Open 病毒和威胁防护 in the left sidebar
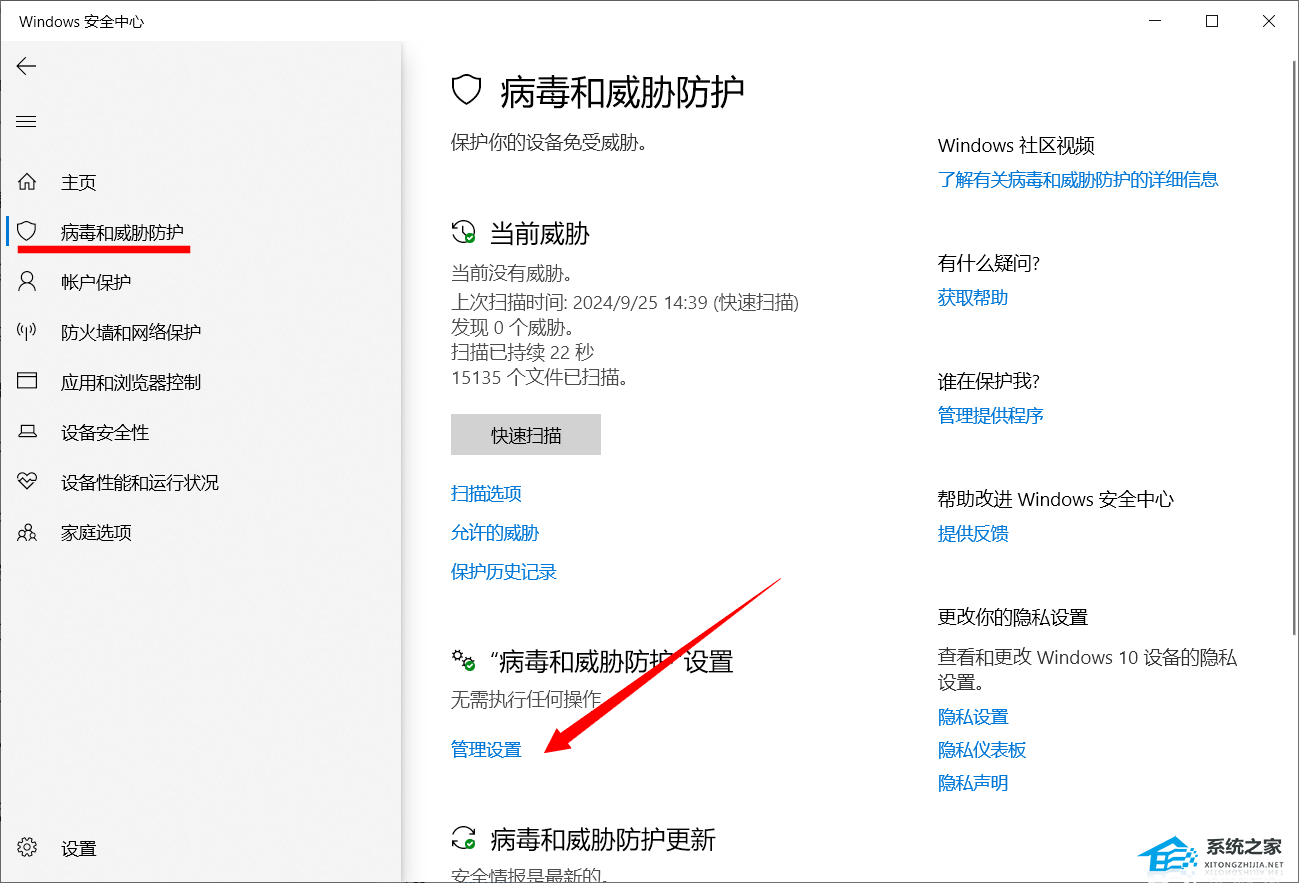The height and width of the screenshot is (883, 1299). [122, 232]
